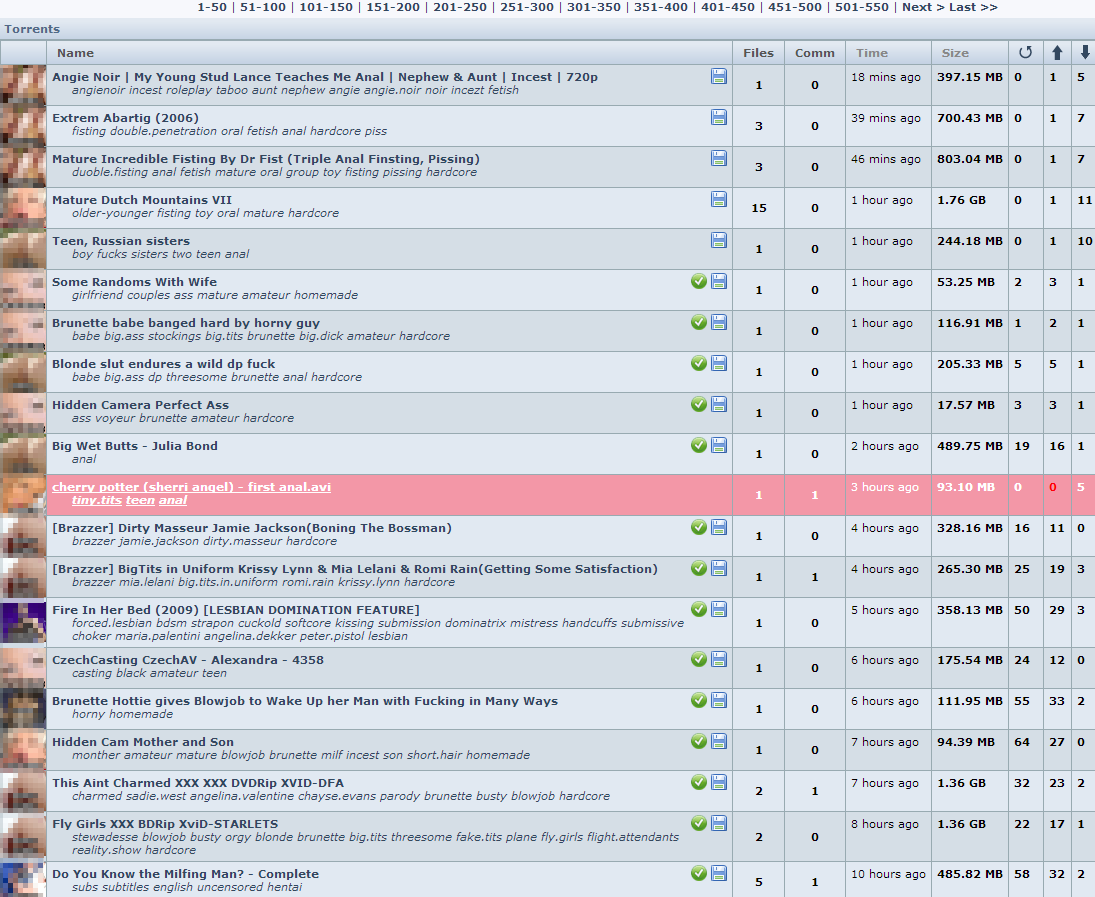Sort by the Time column header
The width and height of the screenshot is (1095, 897).
(872, 53)
